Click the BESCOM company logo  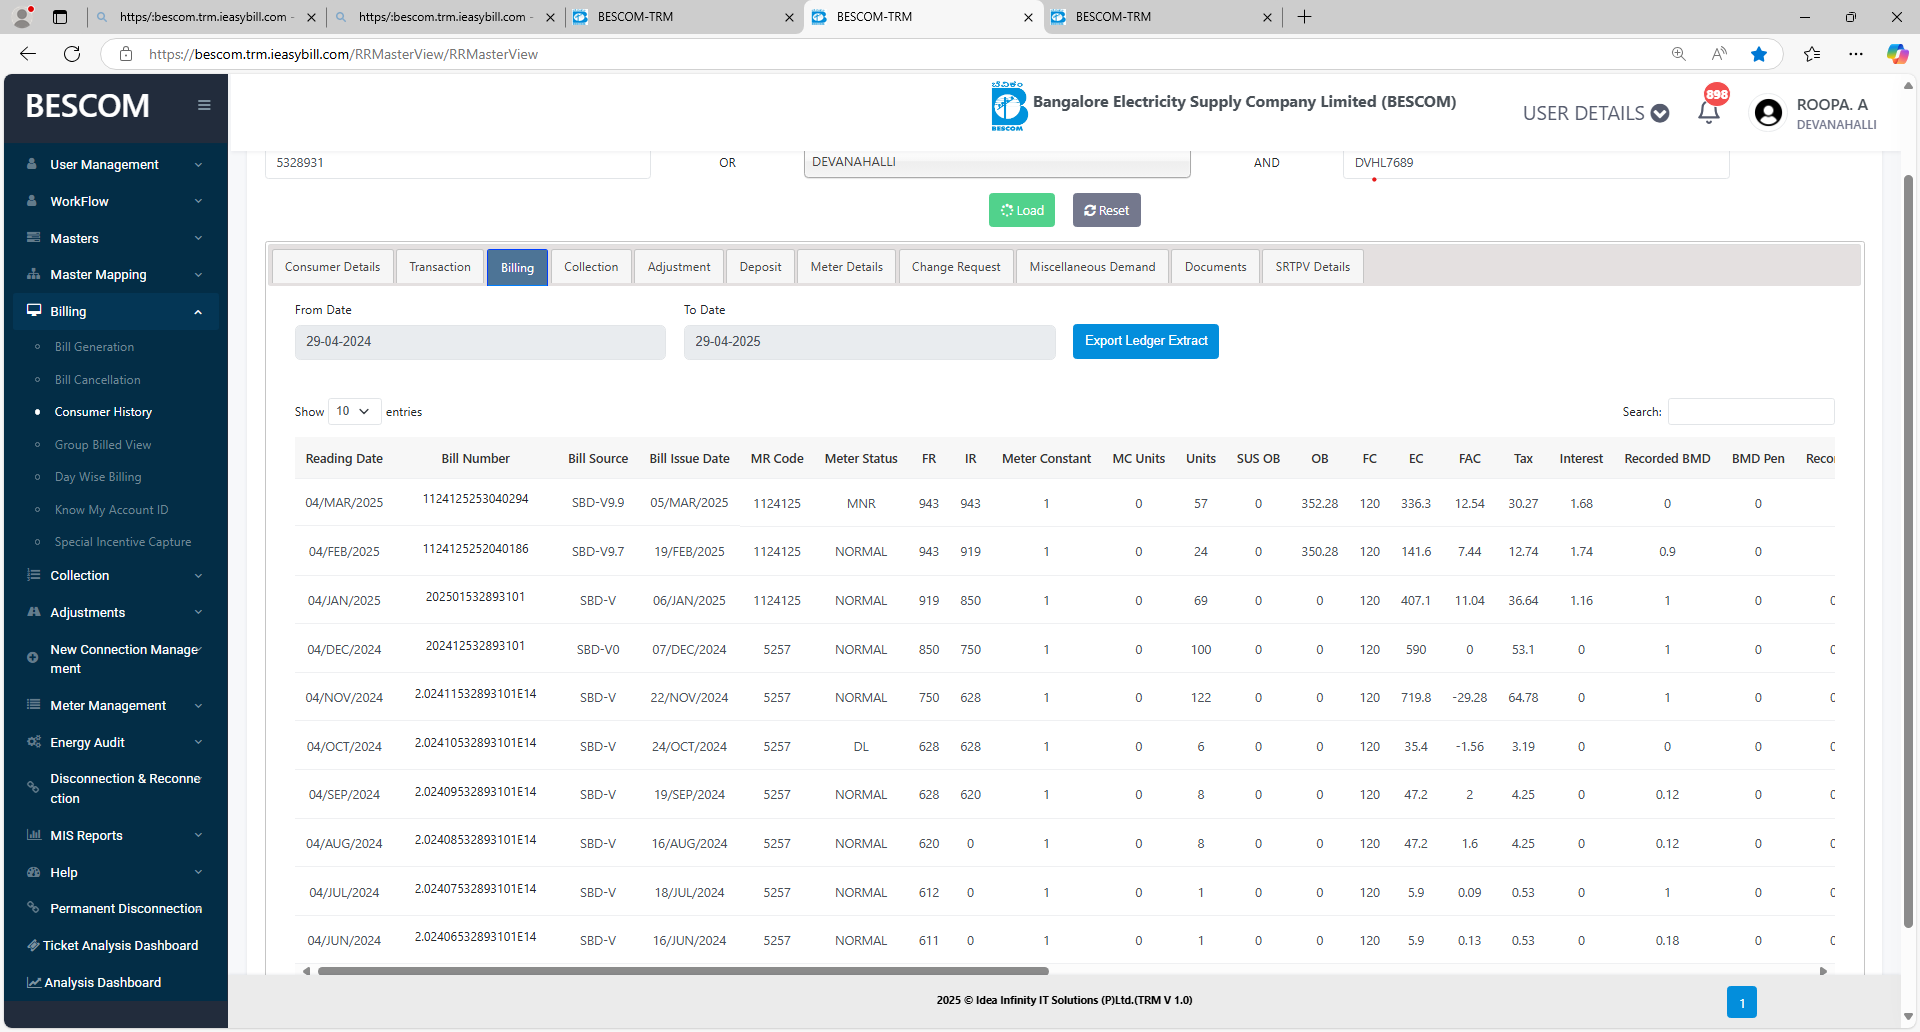(x=1009, y=106)
